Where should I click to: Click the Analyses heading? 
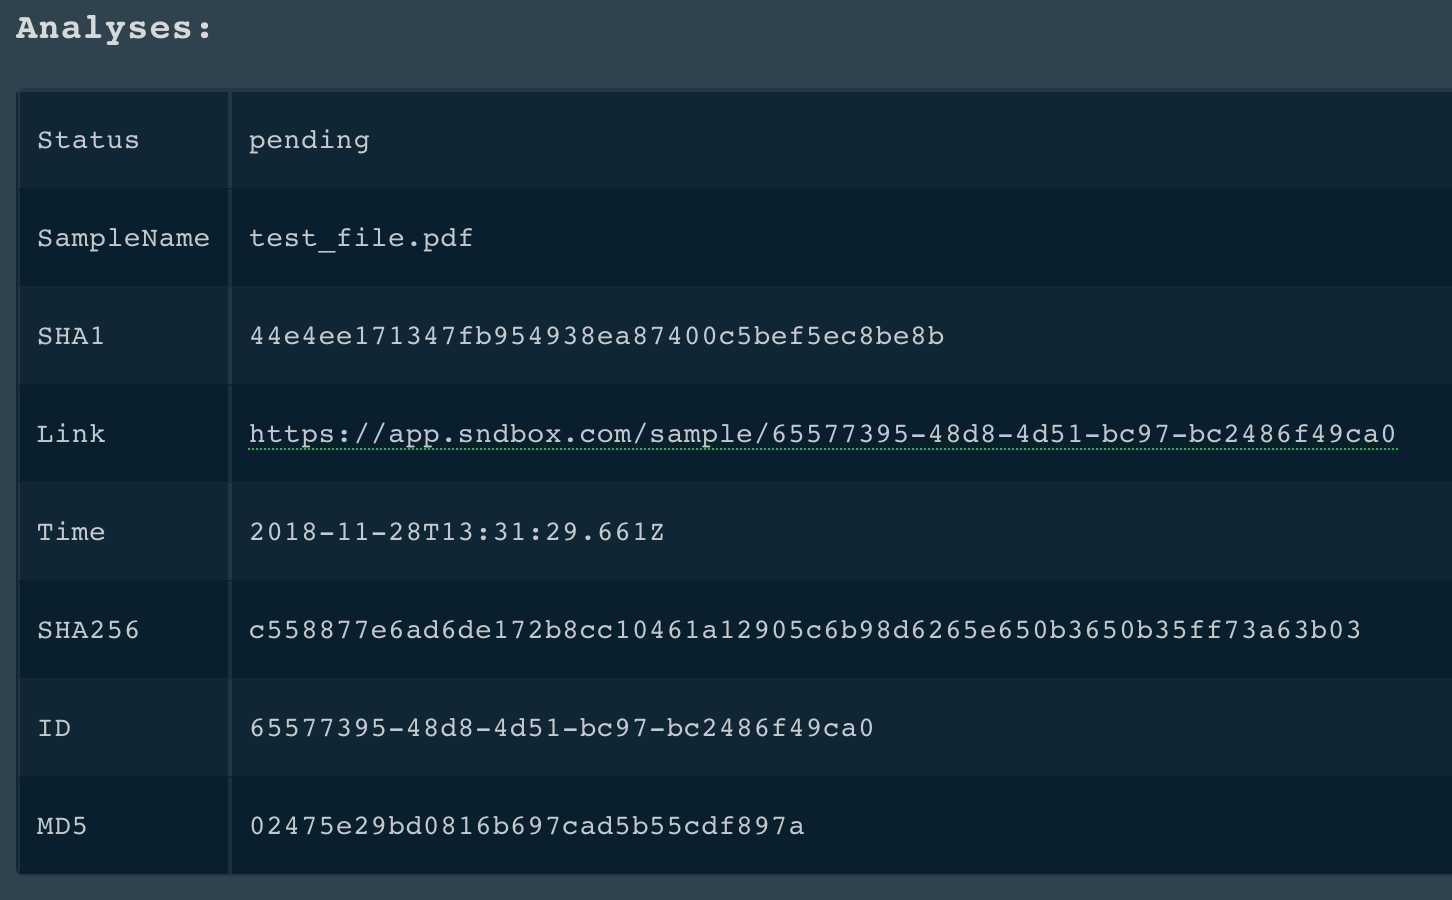click(115, 28)
